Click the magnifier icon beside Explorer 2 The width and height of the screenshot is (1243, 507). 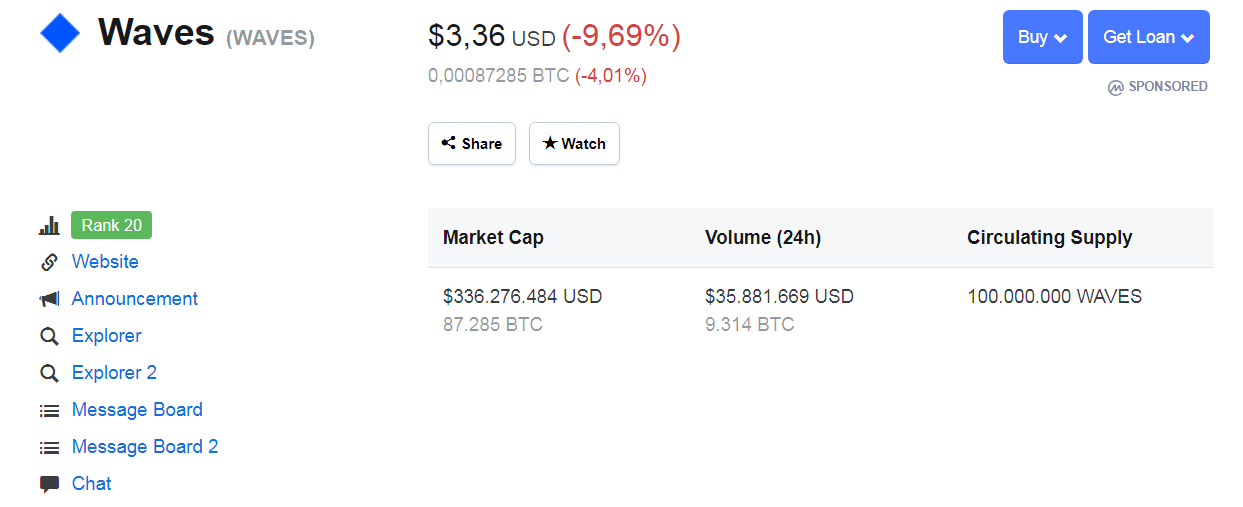pyautogui.click(x=49, y=373)
